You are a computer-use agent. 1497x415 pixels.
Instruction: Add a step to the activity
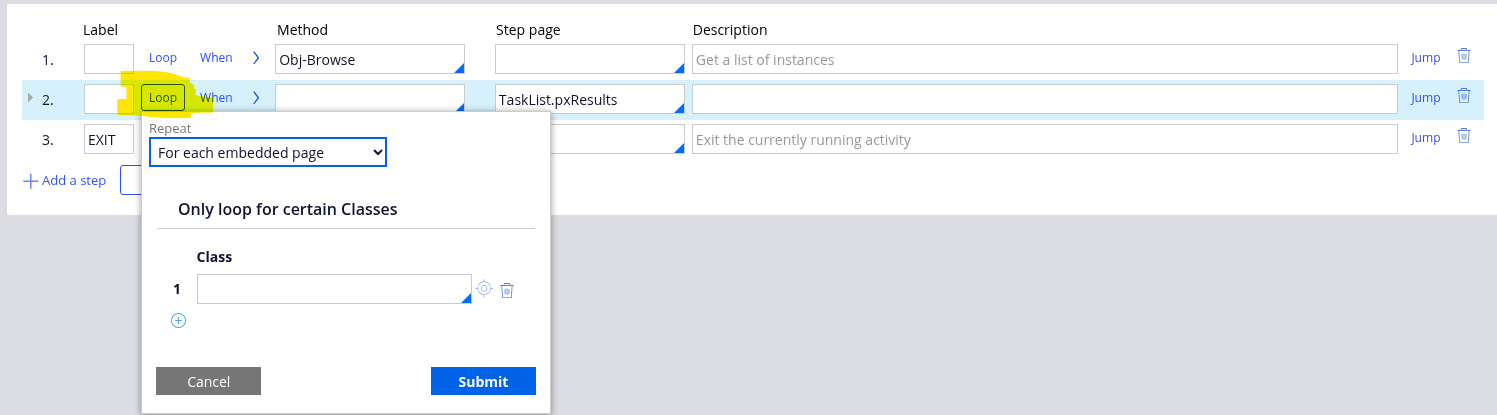(x=64, y=181)
